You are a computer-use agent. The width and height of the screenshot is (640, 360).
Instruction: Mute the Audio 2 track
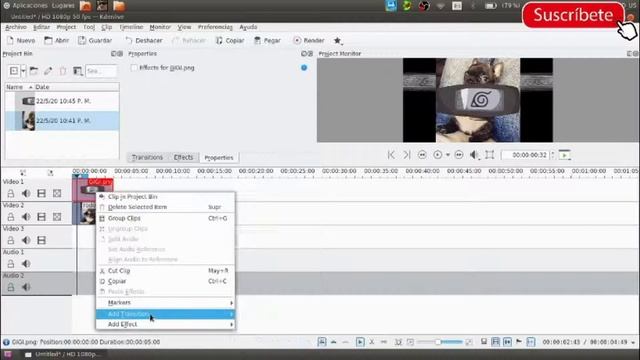[26, 287]
